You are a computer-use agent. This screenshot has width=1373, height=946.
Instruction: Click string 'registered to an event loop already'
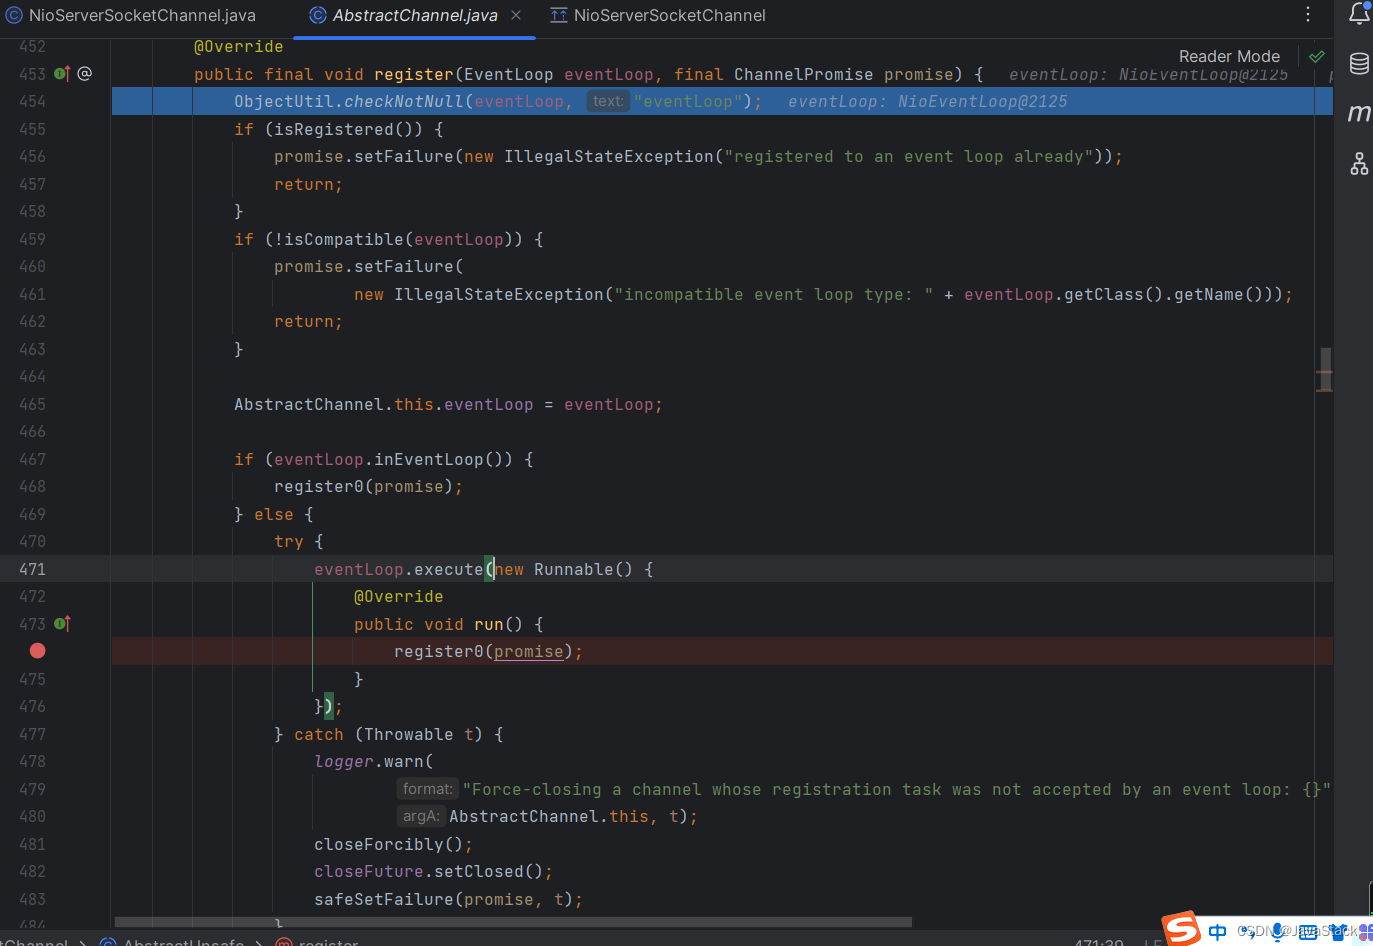(x=909, y=156)
